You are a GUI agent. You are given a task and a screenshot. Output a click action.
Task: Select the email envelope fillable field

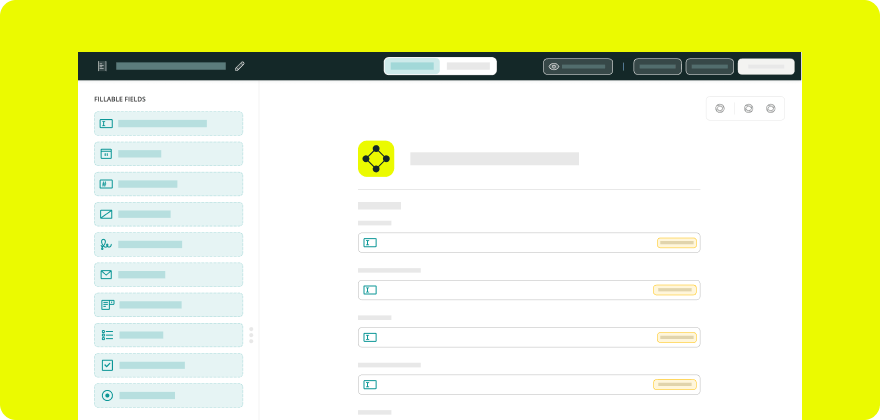click(x=168, y=275)
